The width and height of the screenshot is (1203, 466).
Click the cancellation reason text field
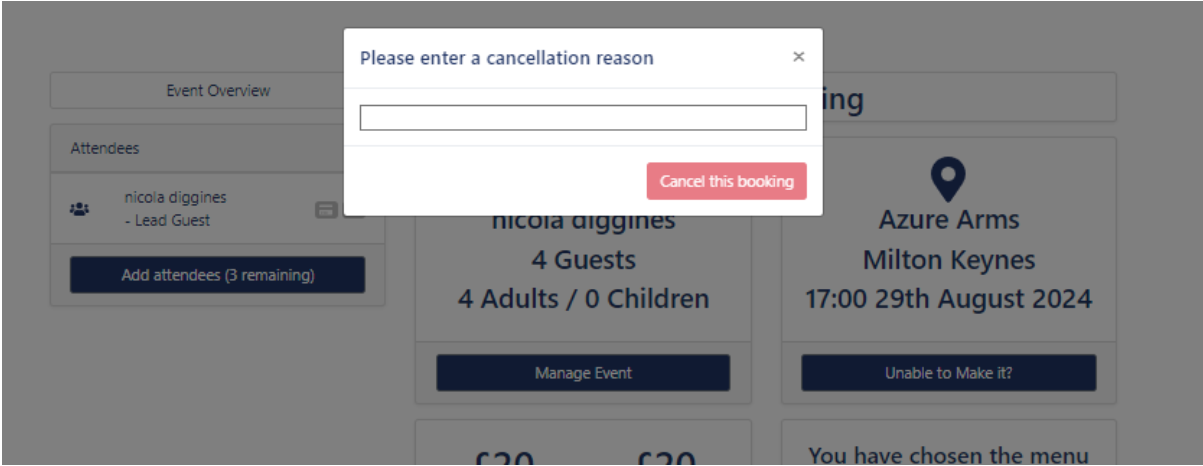click(x=582, y=118)
